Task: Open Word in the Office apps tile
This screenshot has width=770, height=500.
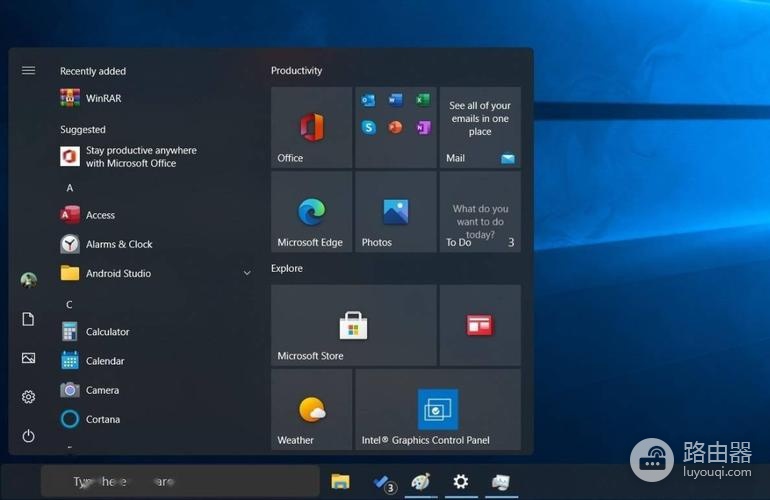Action: tap(395, 100)
